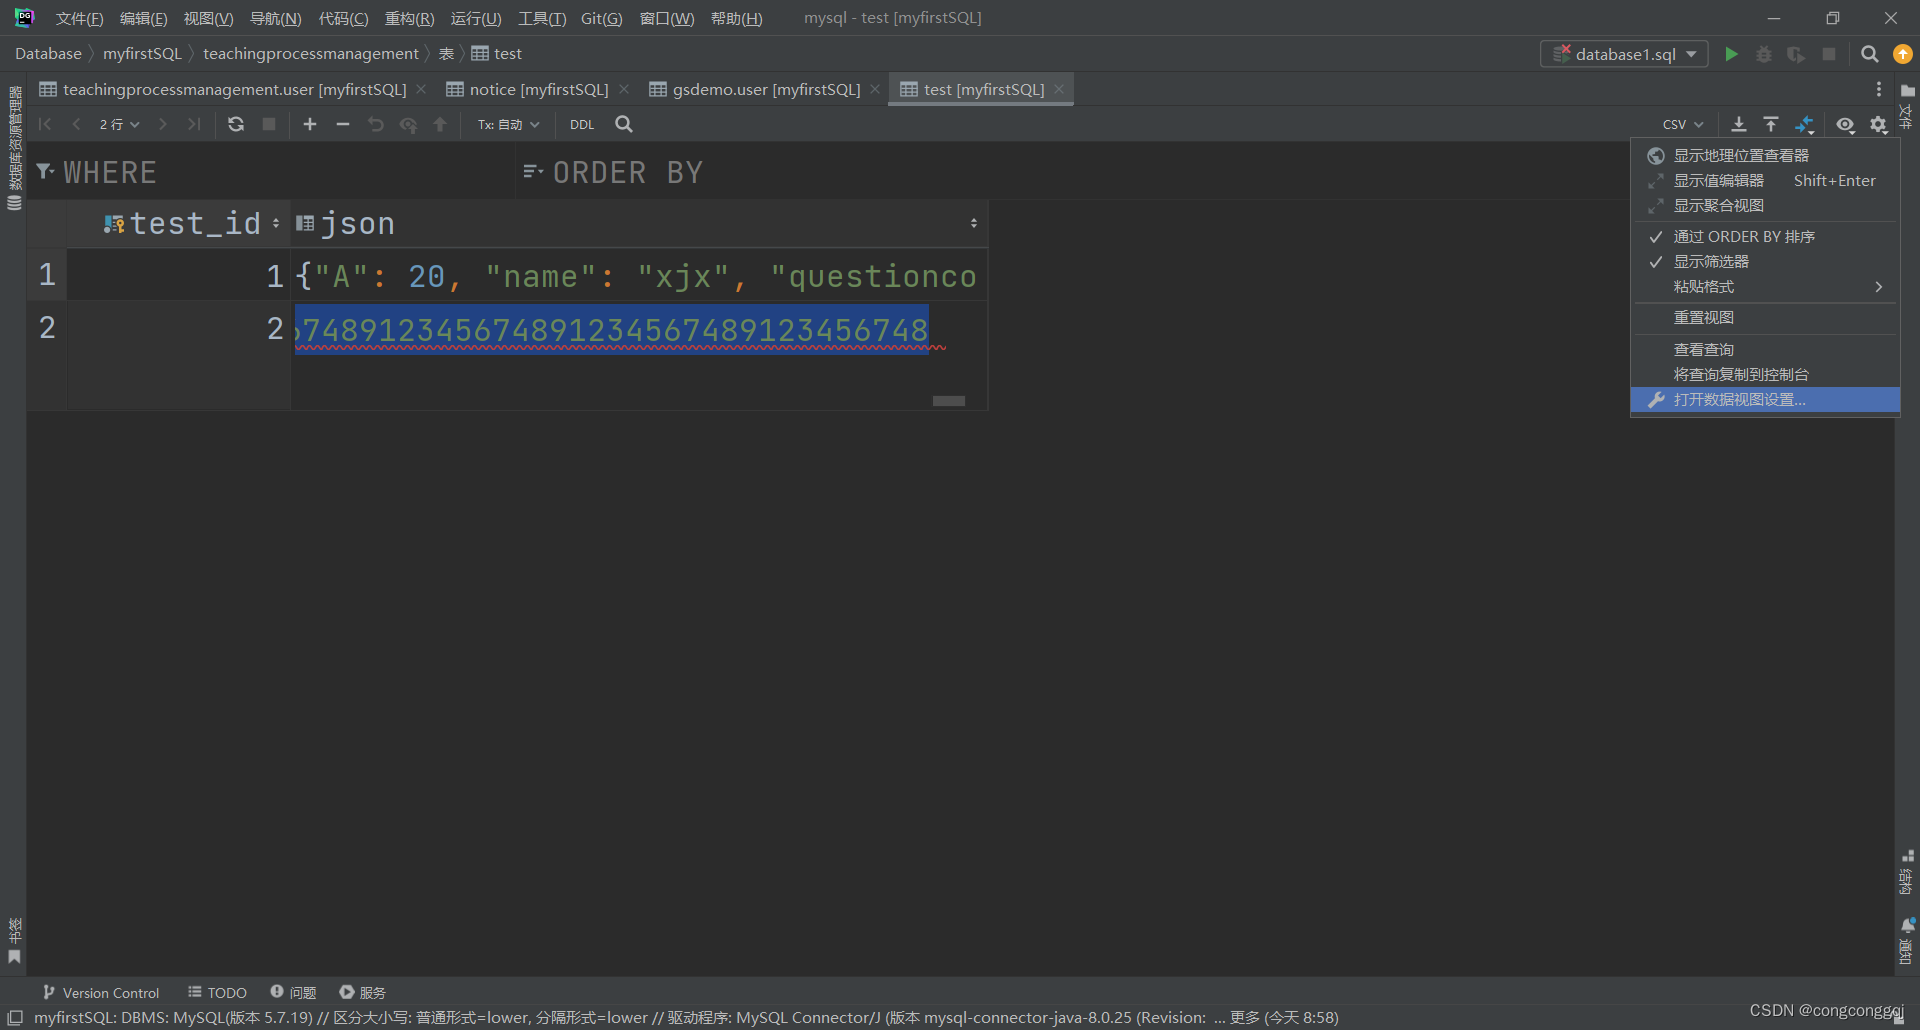Image resolution: width=1920 pixels, height=1030 pixels.
Task: Open 导航(N) menu
Action: pyautogui.click(x=275, y=18)
